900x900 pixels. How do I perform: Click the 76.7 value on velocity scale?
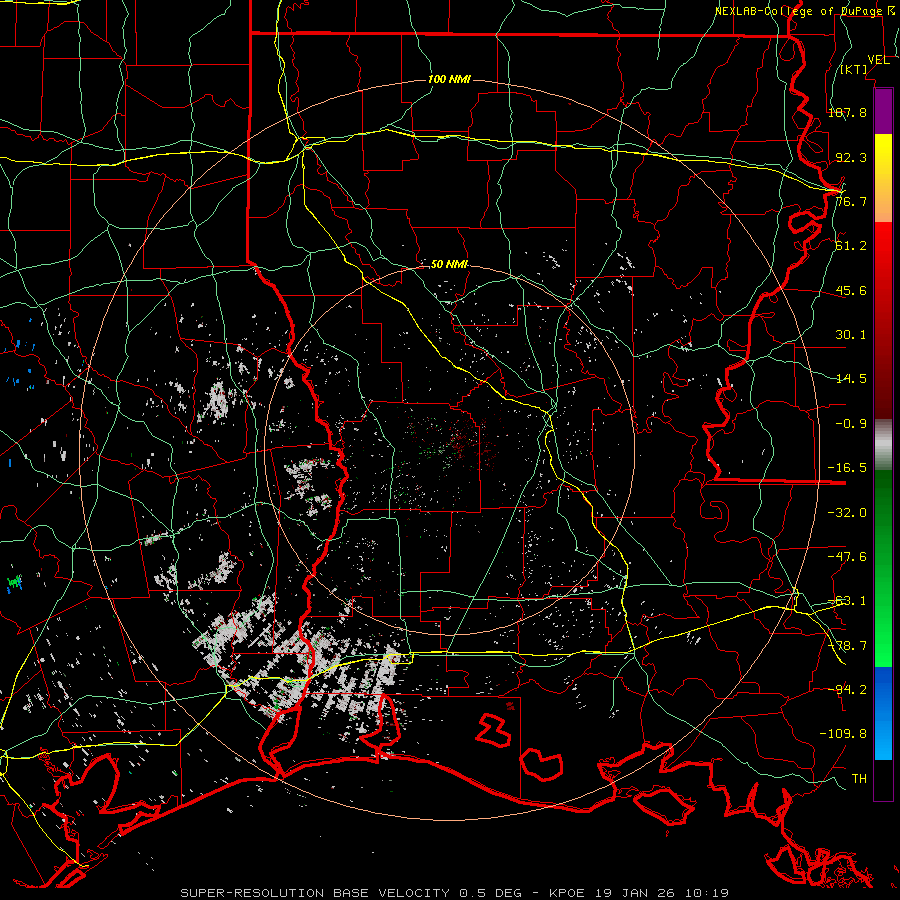point(851,201)
